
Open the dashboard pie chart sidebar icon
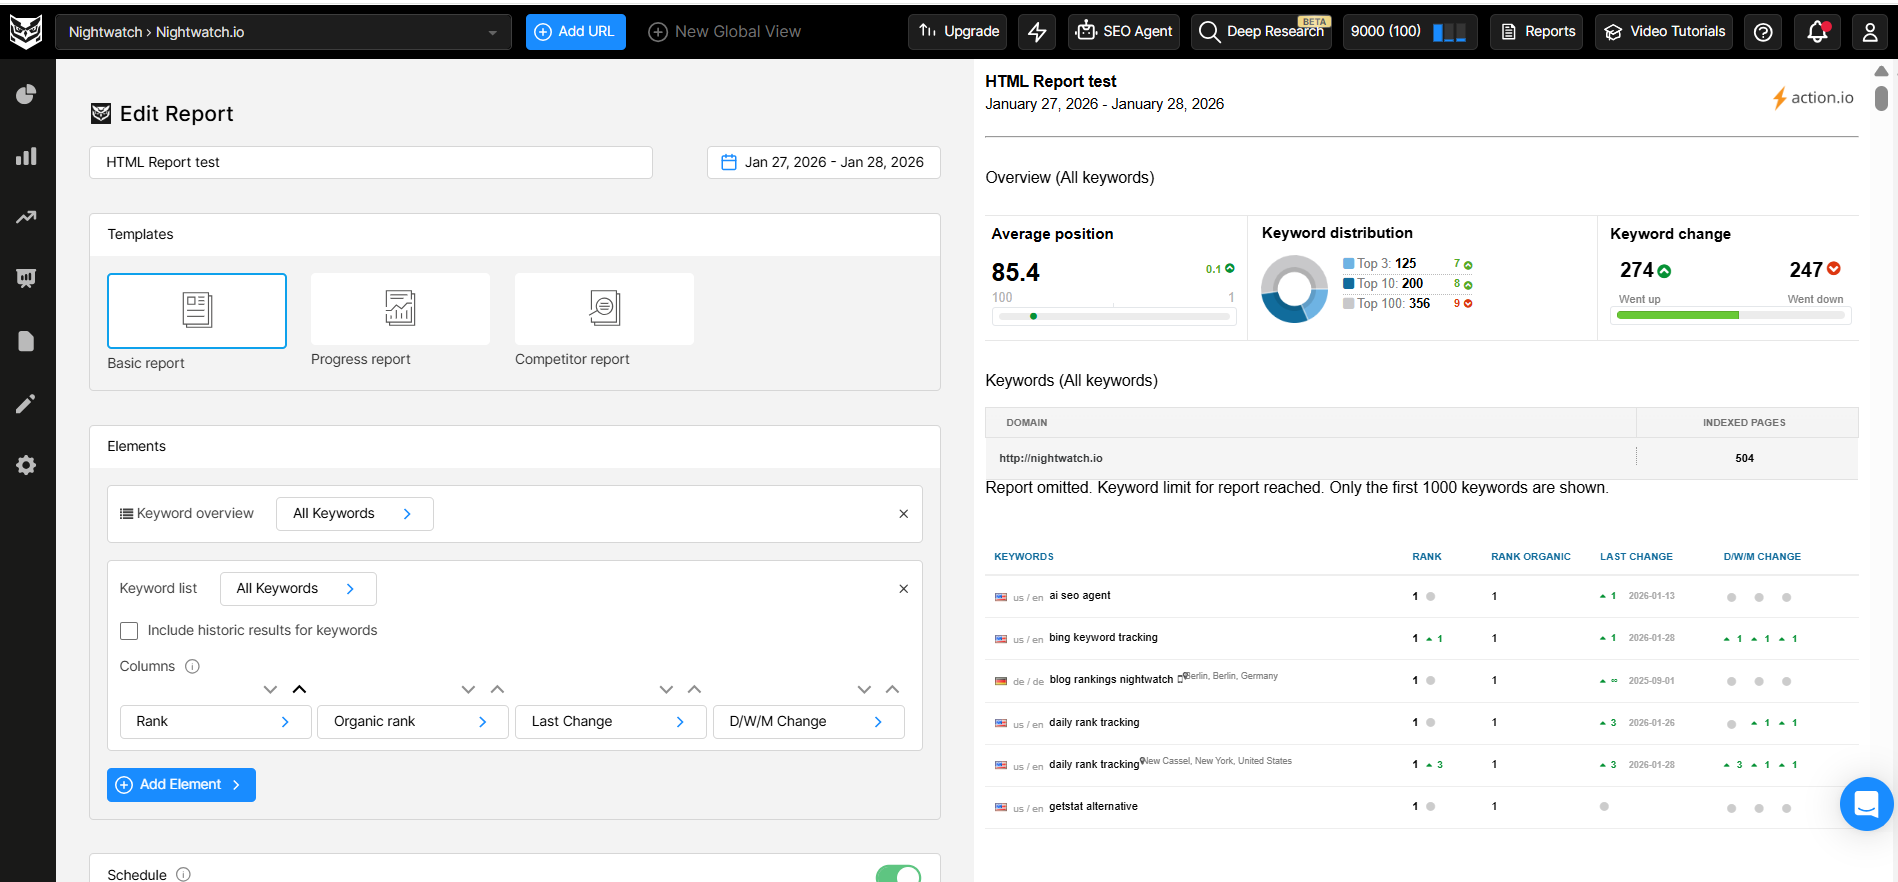[26, 95]
